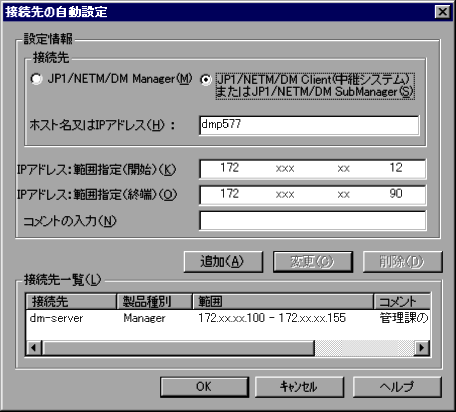Click the 範囲 column header
The height and width of the screenshot is (412, 456).
coord(283,302)
